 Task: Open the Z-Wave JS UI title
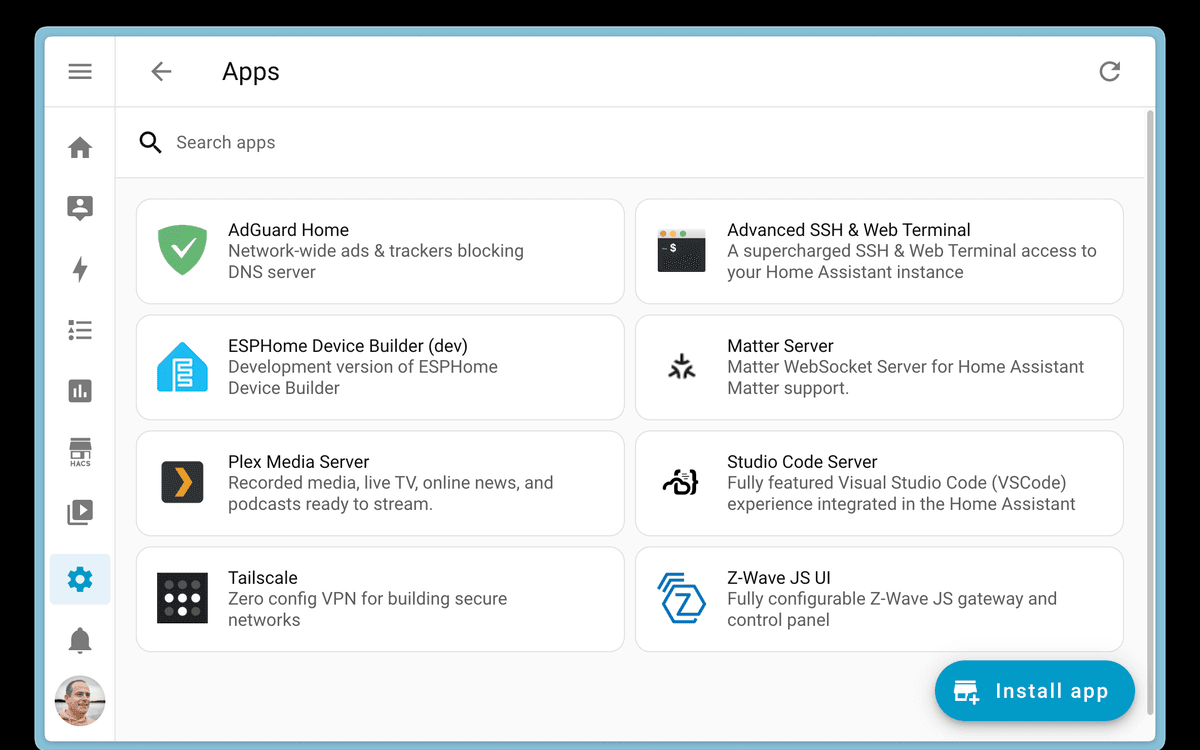click(779, 578)
